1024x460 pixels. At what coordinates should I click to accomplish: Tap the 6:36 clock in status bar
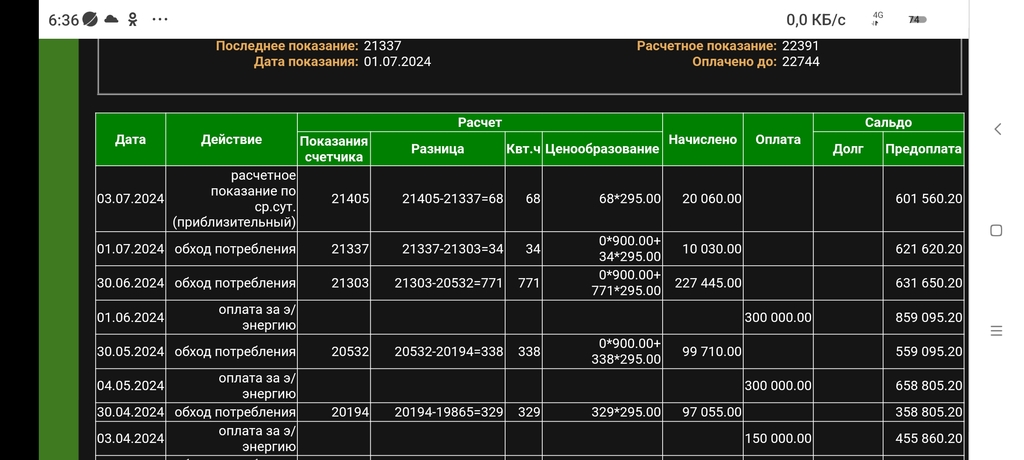pos(63,20)
